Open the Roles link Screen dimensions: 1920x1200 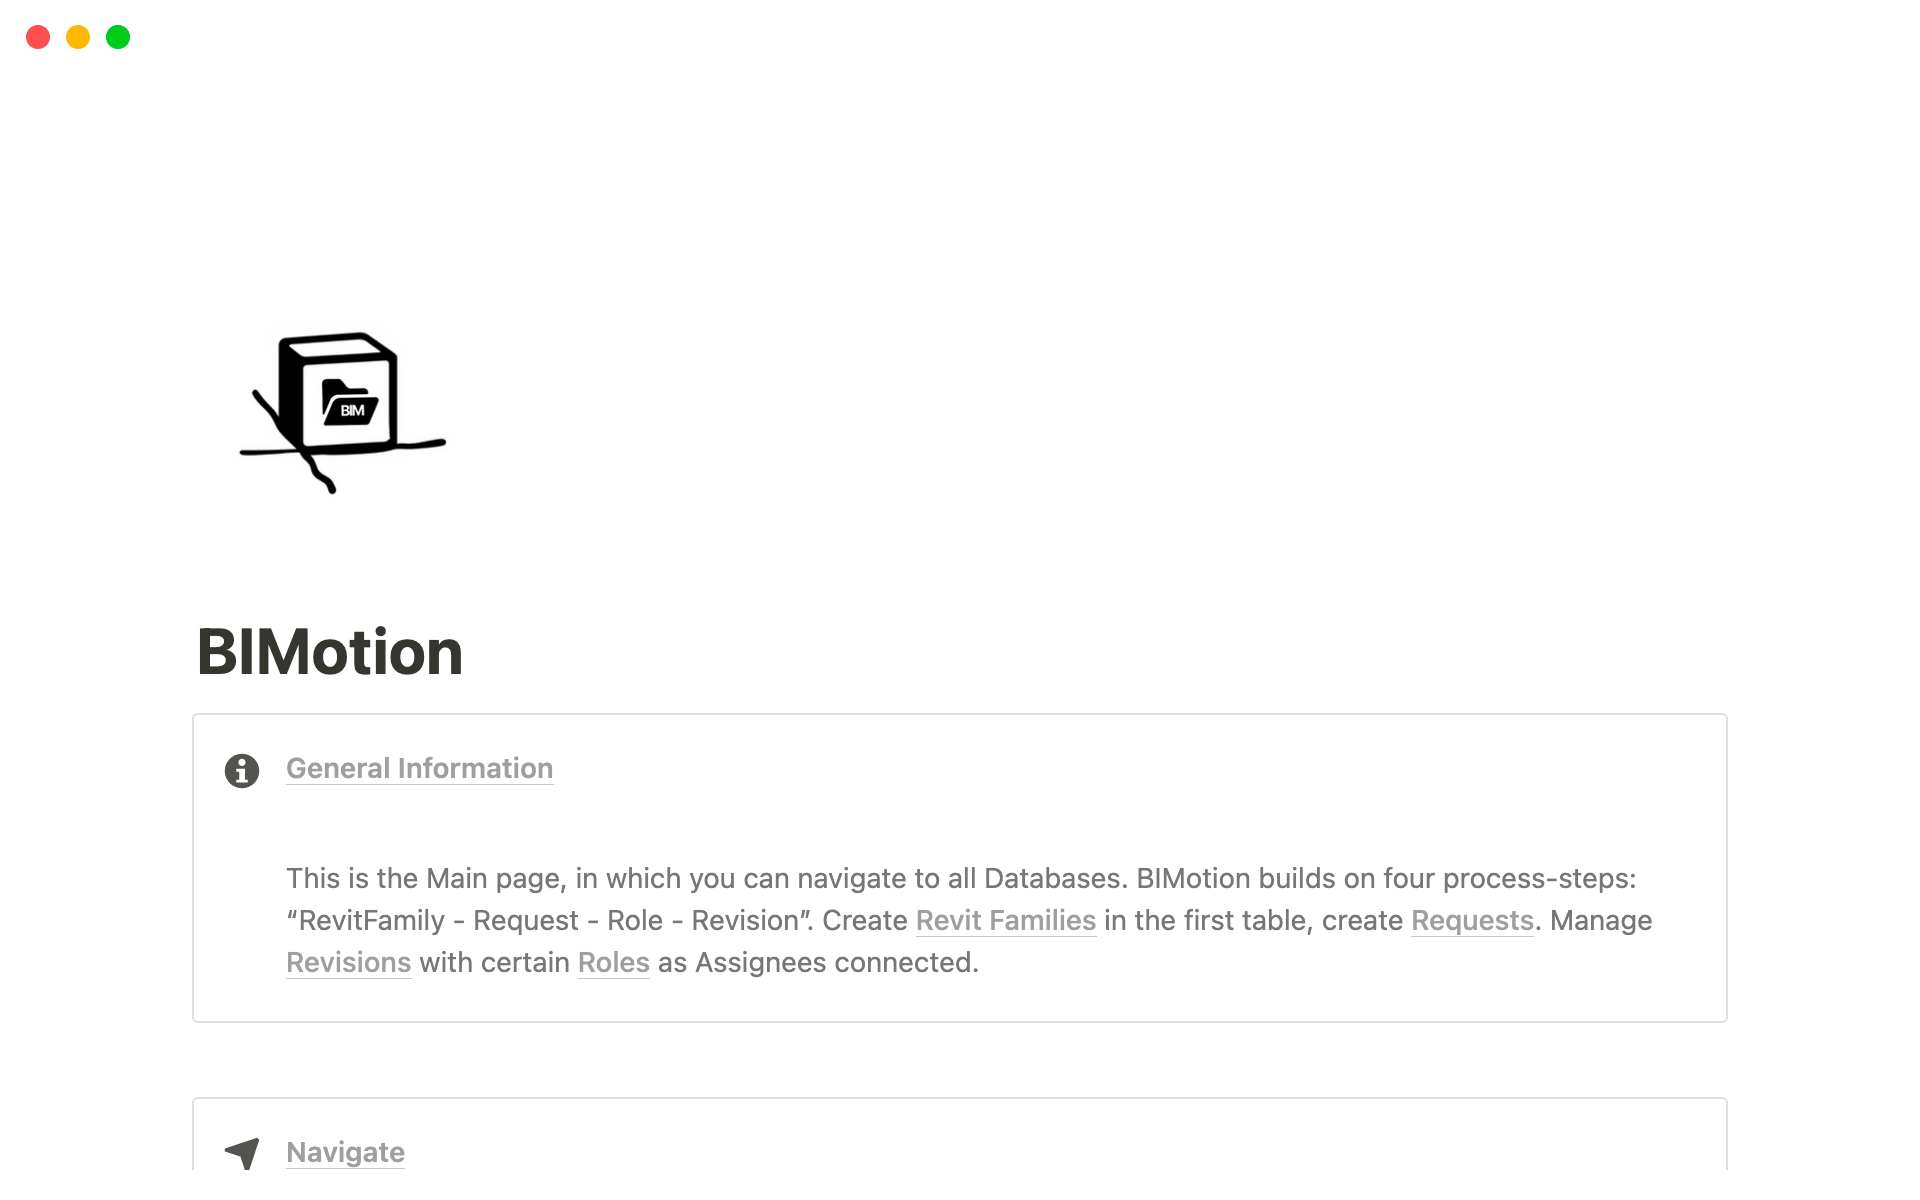pos(613,962)
